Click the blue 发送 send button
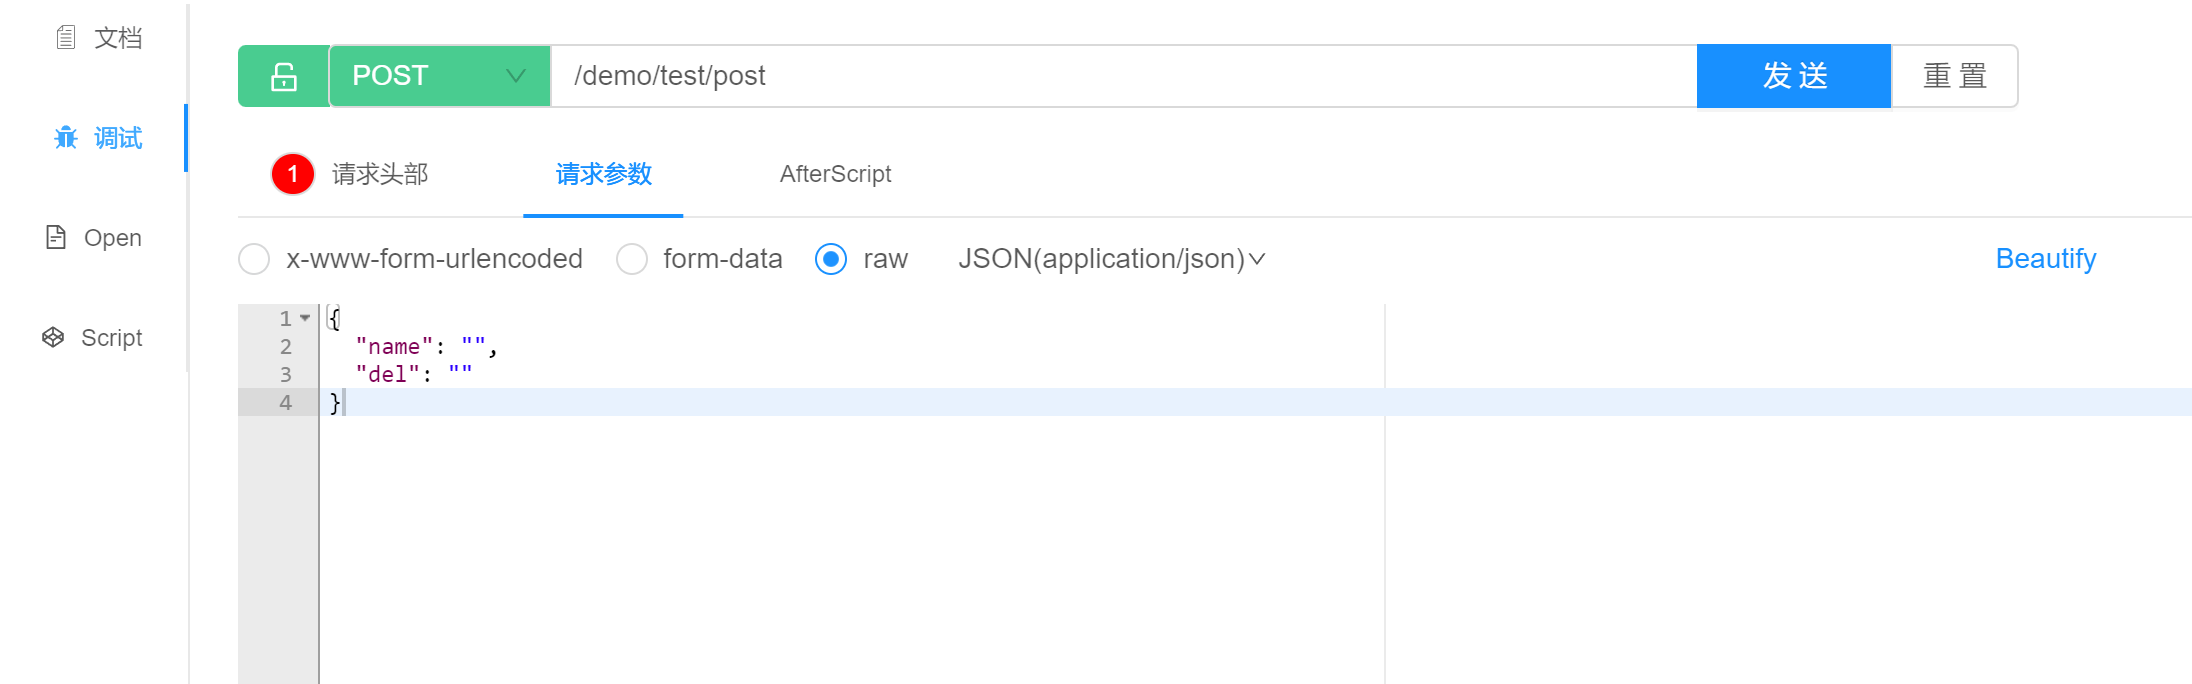 point(1794,76)
